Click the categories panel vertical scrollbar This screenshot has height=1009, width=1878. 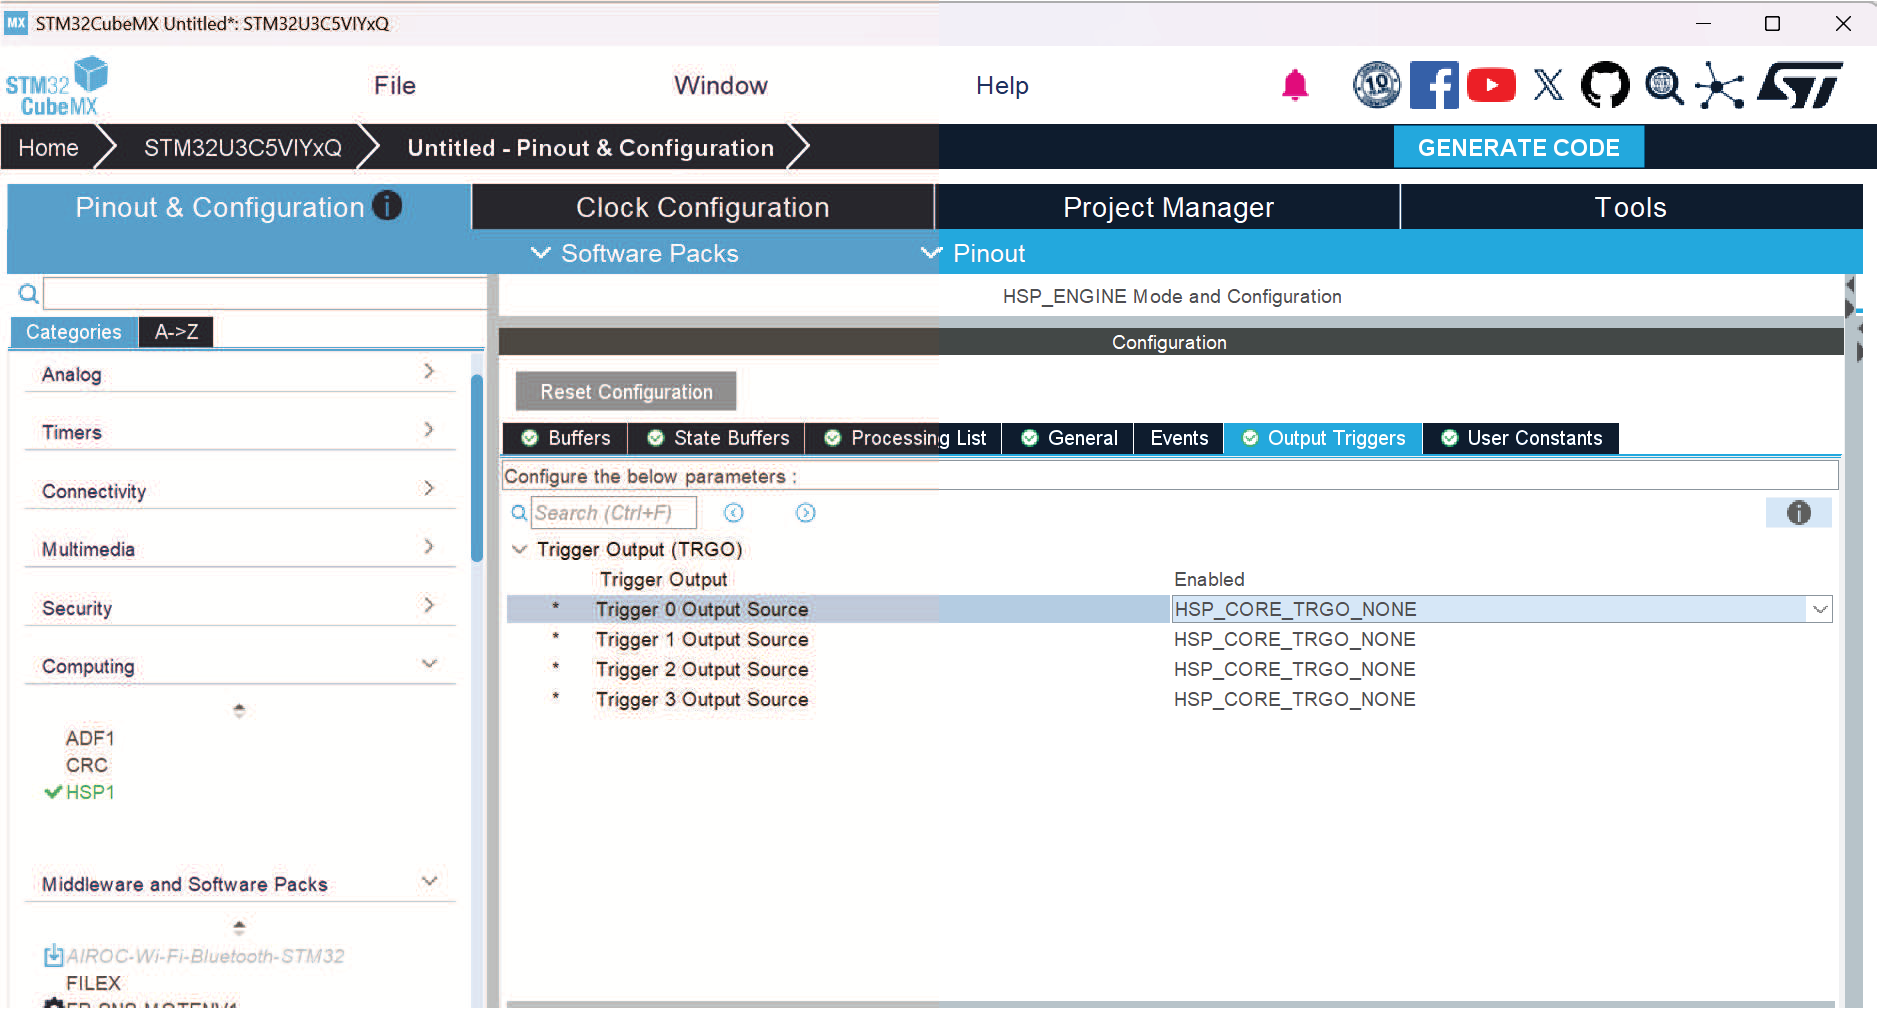tap(477, 468)
